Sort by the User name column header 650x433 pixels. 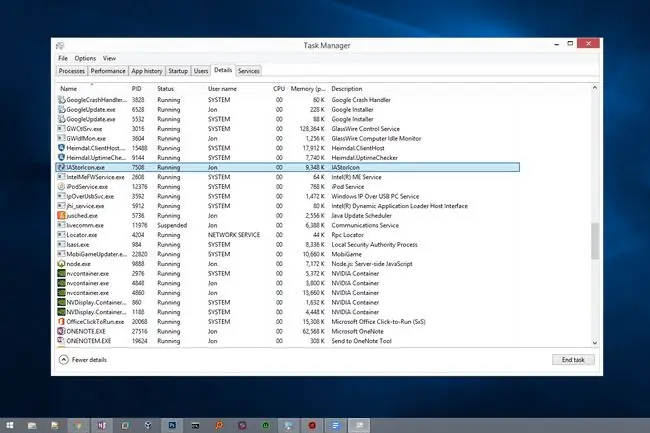pyautogui.click(x=222, y=89)
